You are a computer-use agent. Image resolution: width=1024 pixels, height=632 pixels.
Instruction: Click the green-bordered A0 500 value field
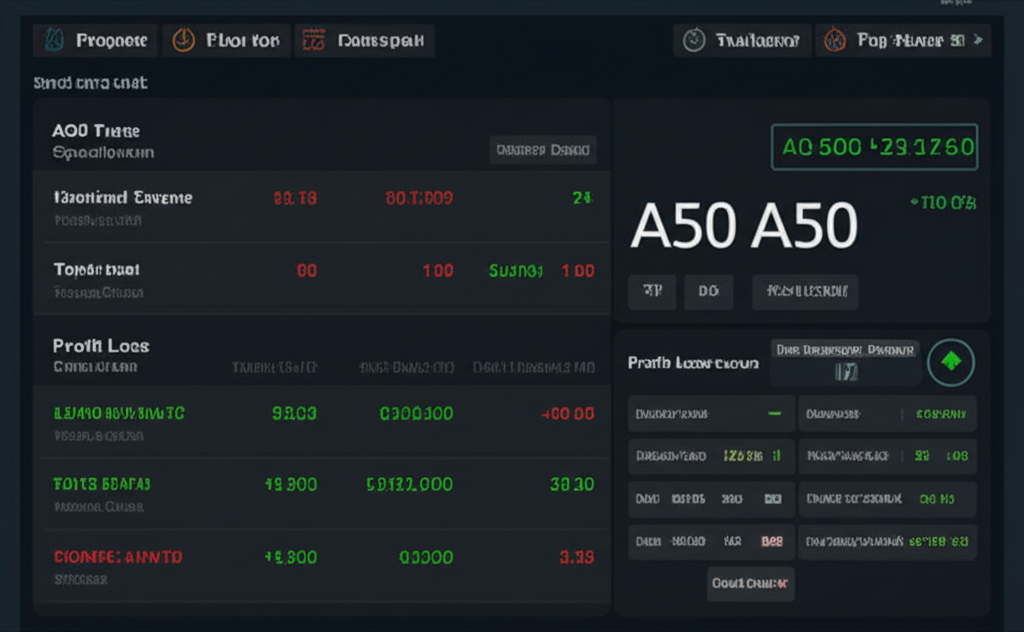click(874, 148)
